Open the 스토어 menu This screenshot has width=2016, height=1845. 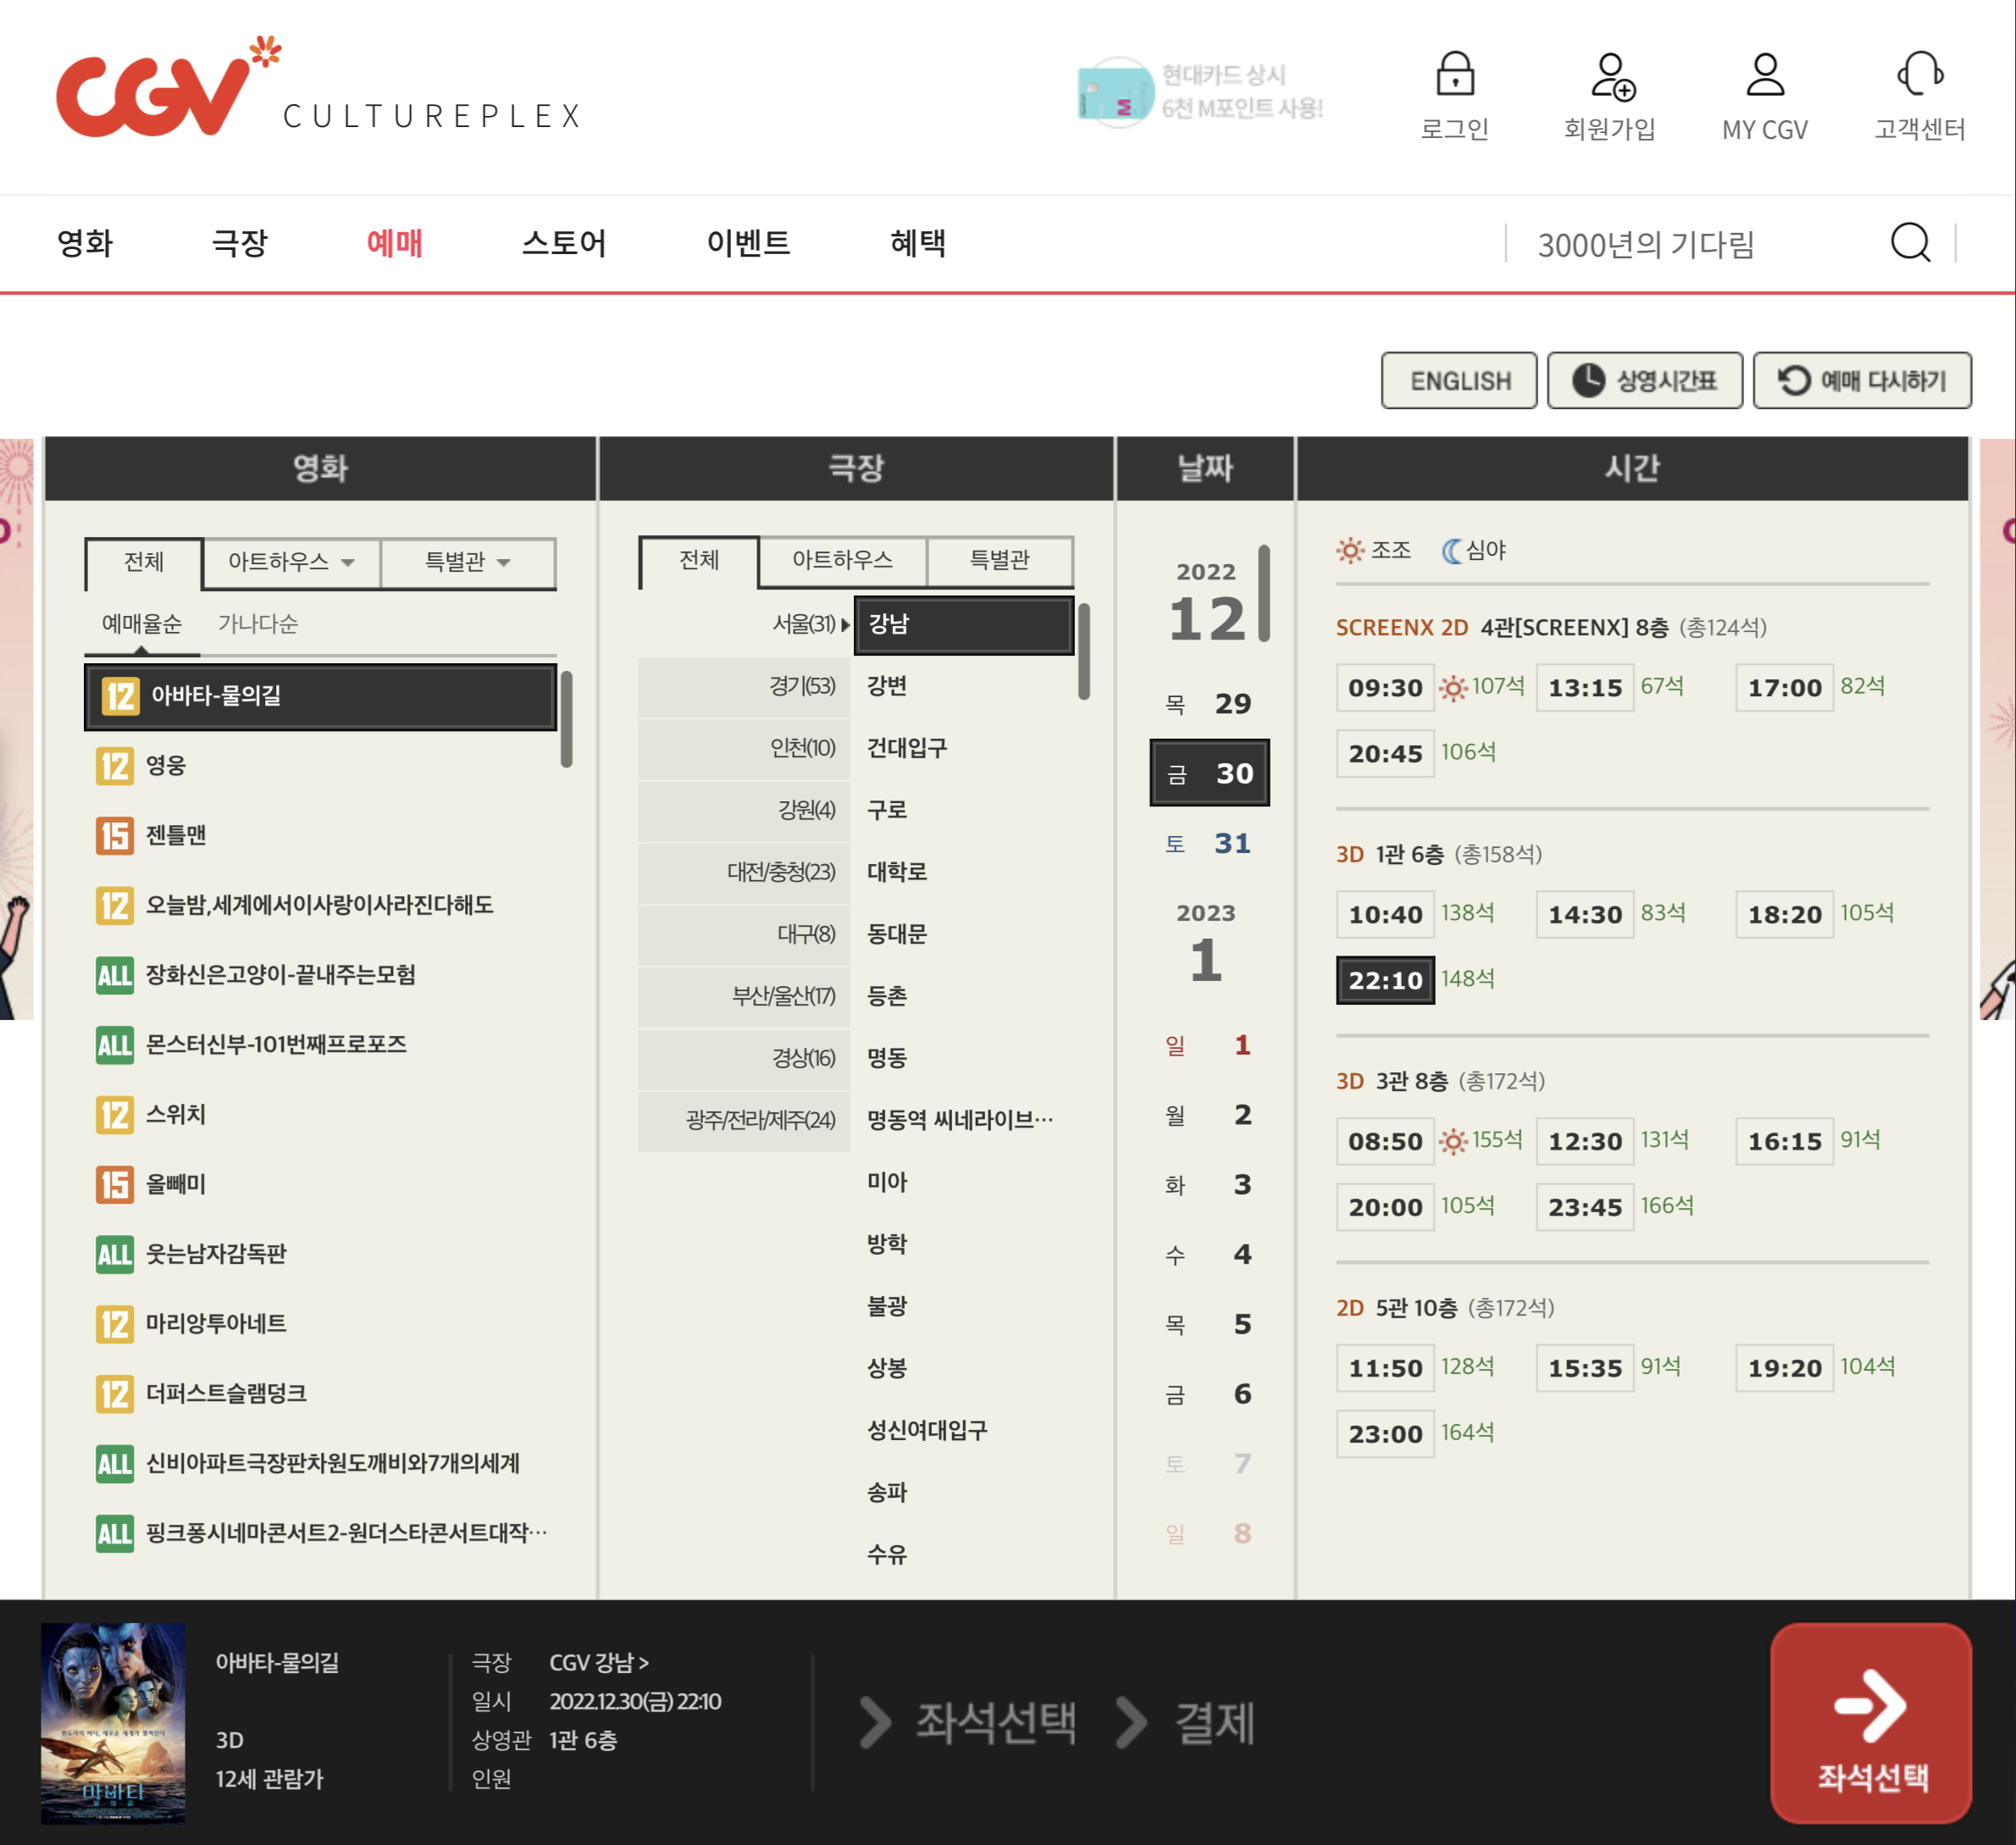tap(564, 243)
